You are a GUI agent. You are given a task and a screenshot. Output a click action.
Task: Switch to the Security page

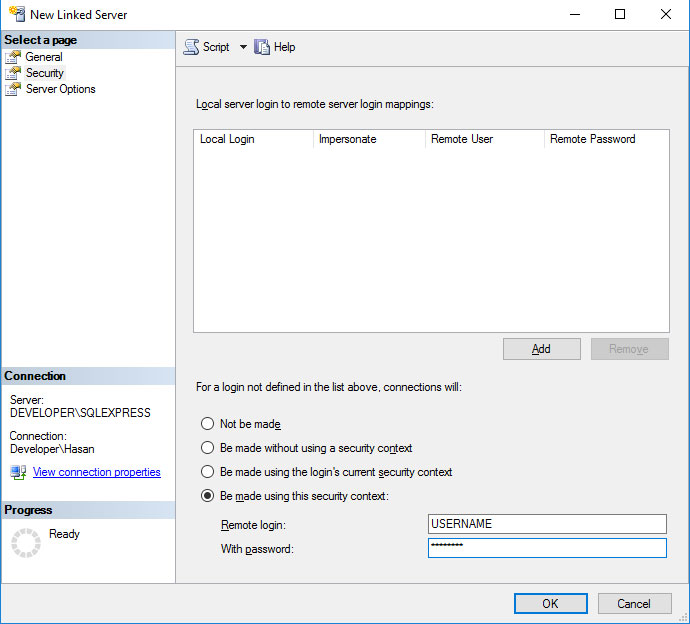click(44, 73)
